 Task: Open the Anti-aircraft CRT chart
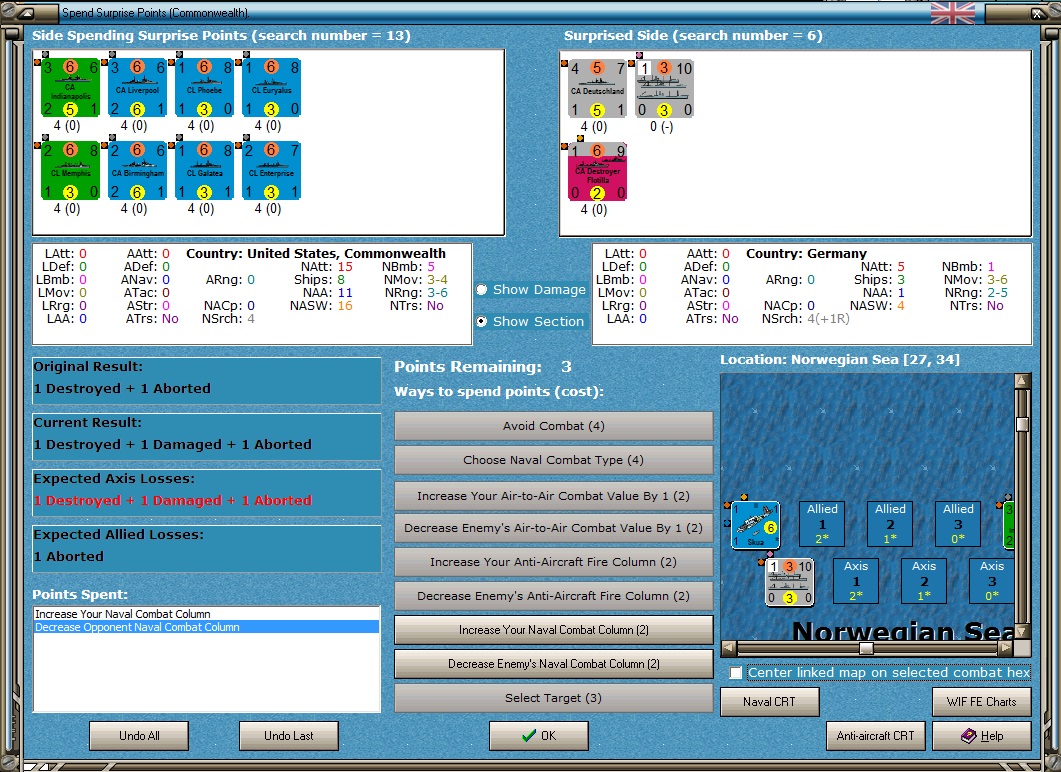click(x=876, y=735)
